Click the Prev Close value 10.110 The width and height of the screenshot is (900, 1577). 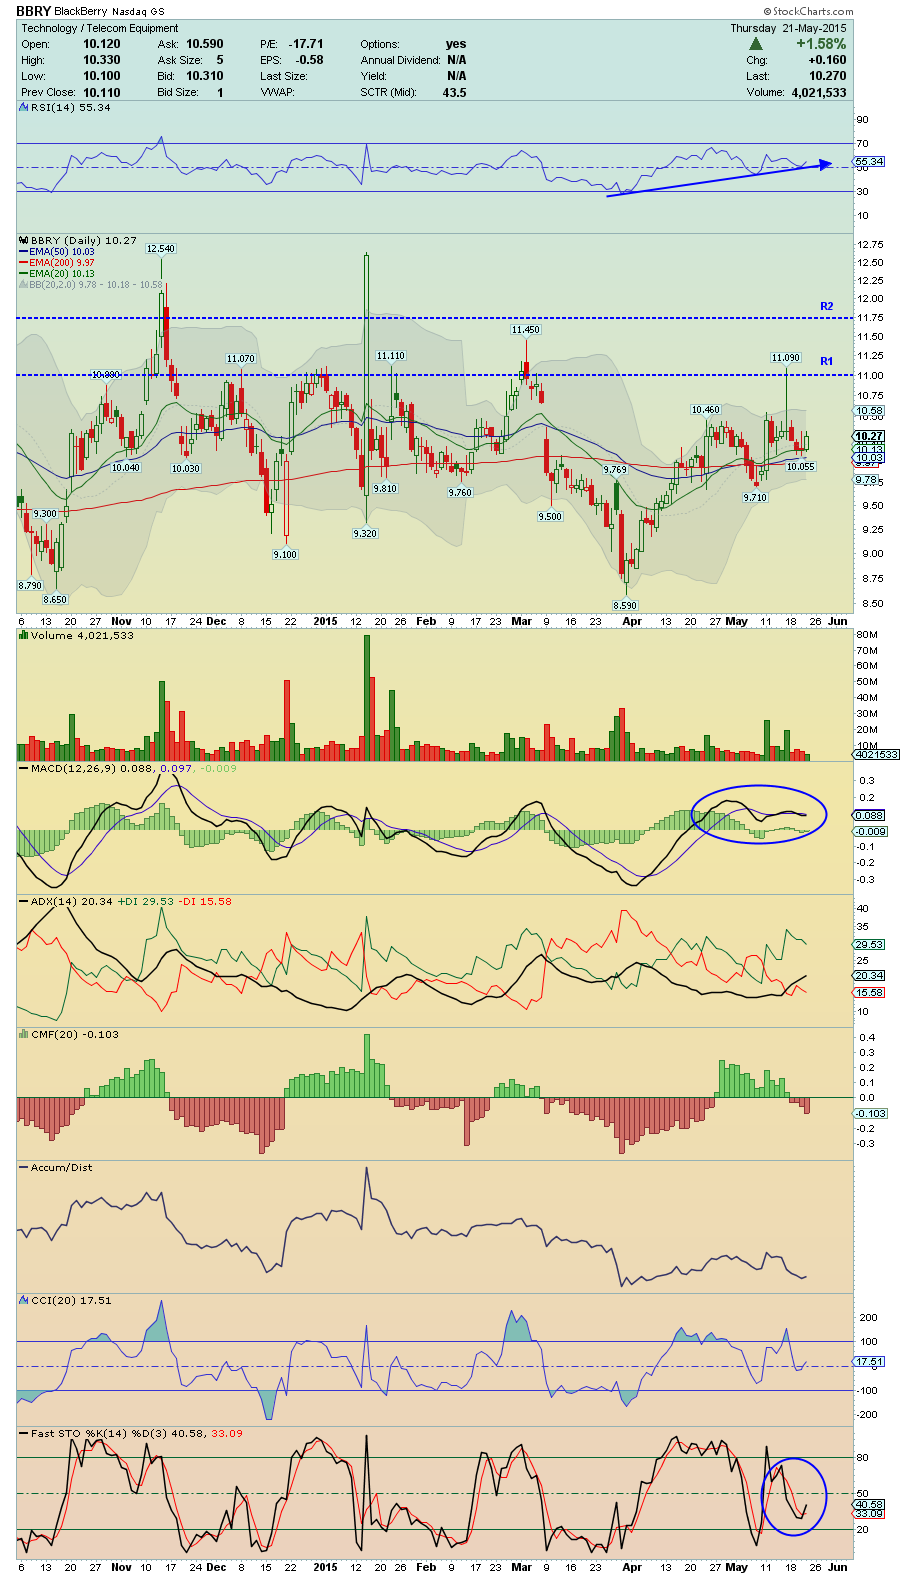point(101,92)
